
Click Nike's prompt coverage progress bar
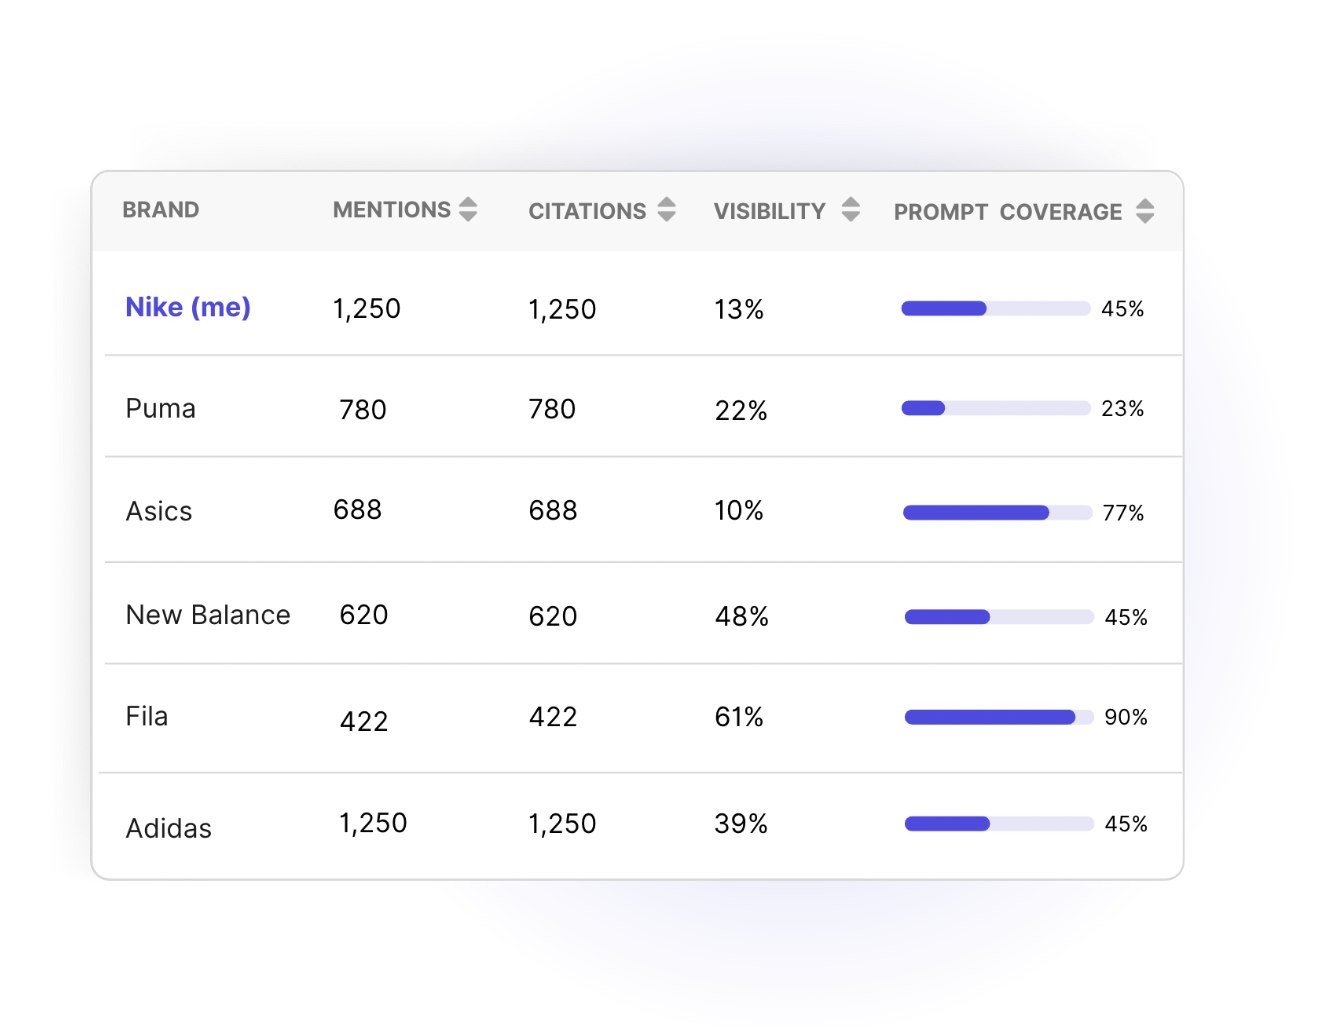tap(996, 308)
